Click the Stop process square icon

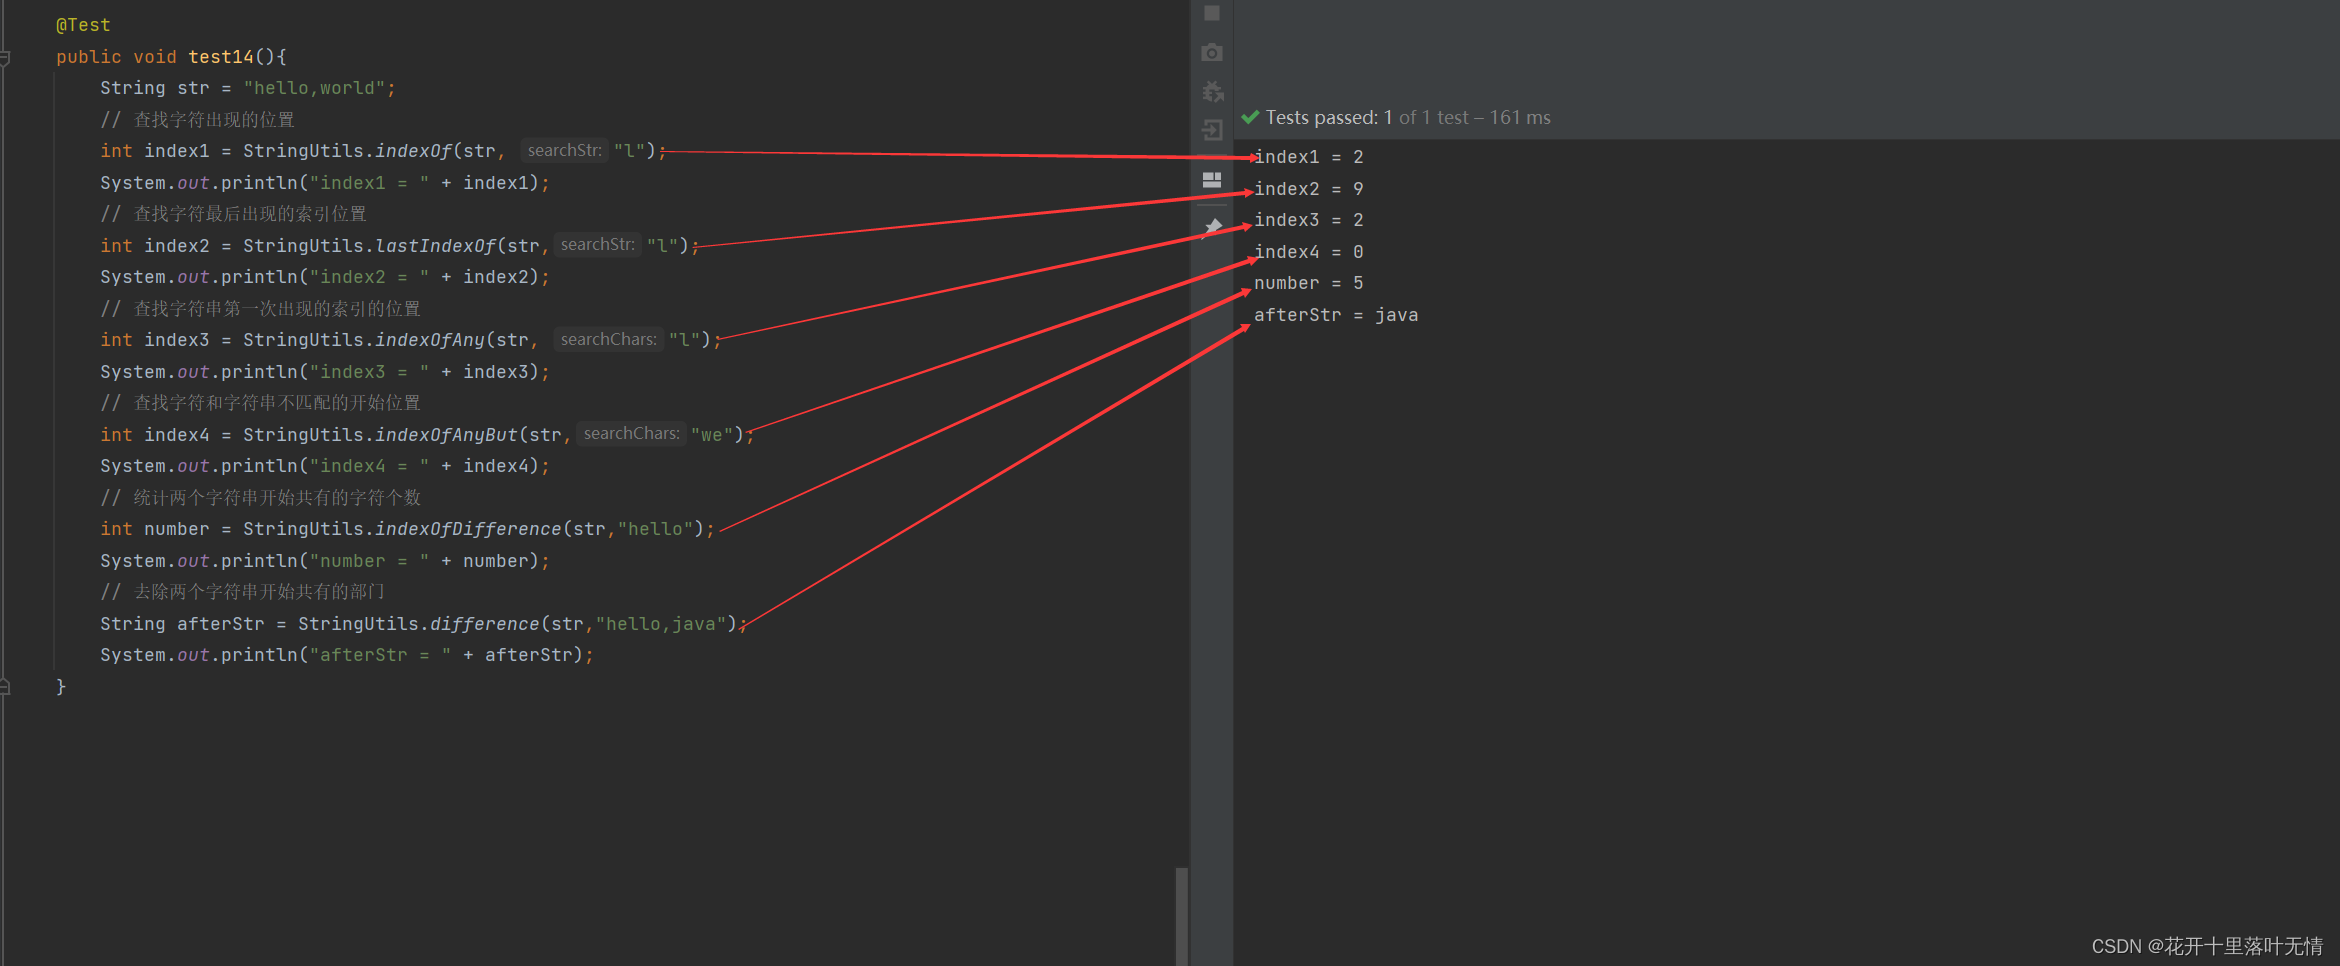point(1212,13)
